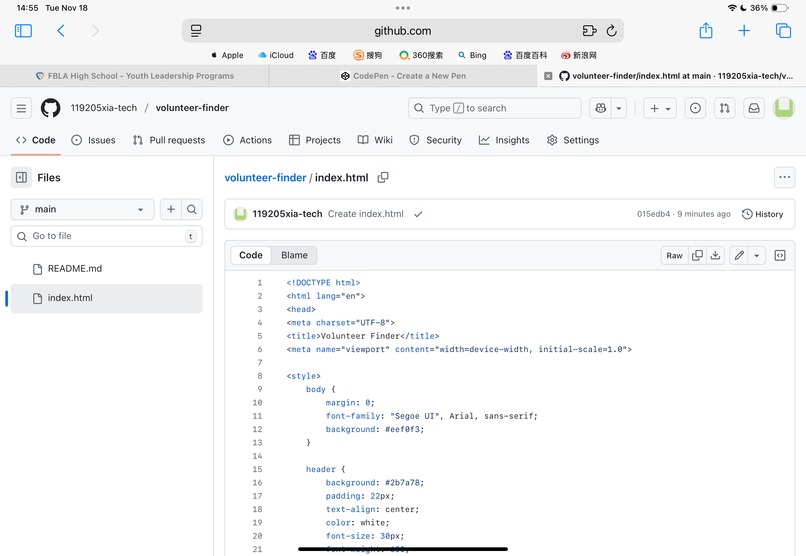This screenshot has height=556, width=806.
Task: View commit check status checkmark
Action: (418, 214)
